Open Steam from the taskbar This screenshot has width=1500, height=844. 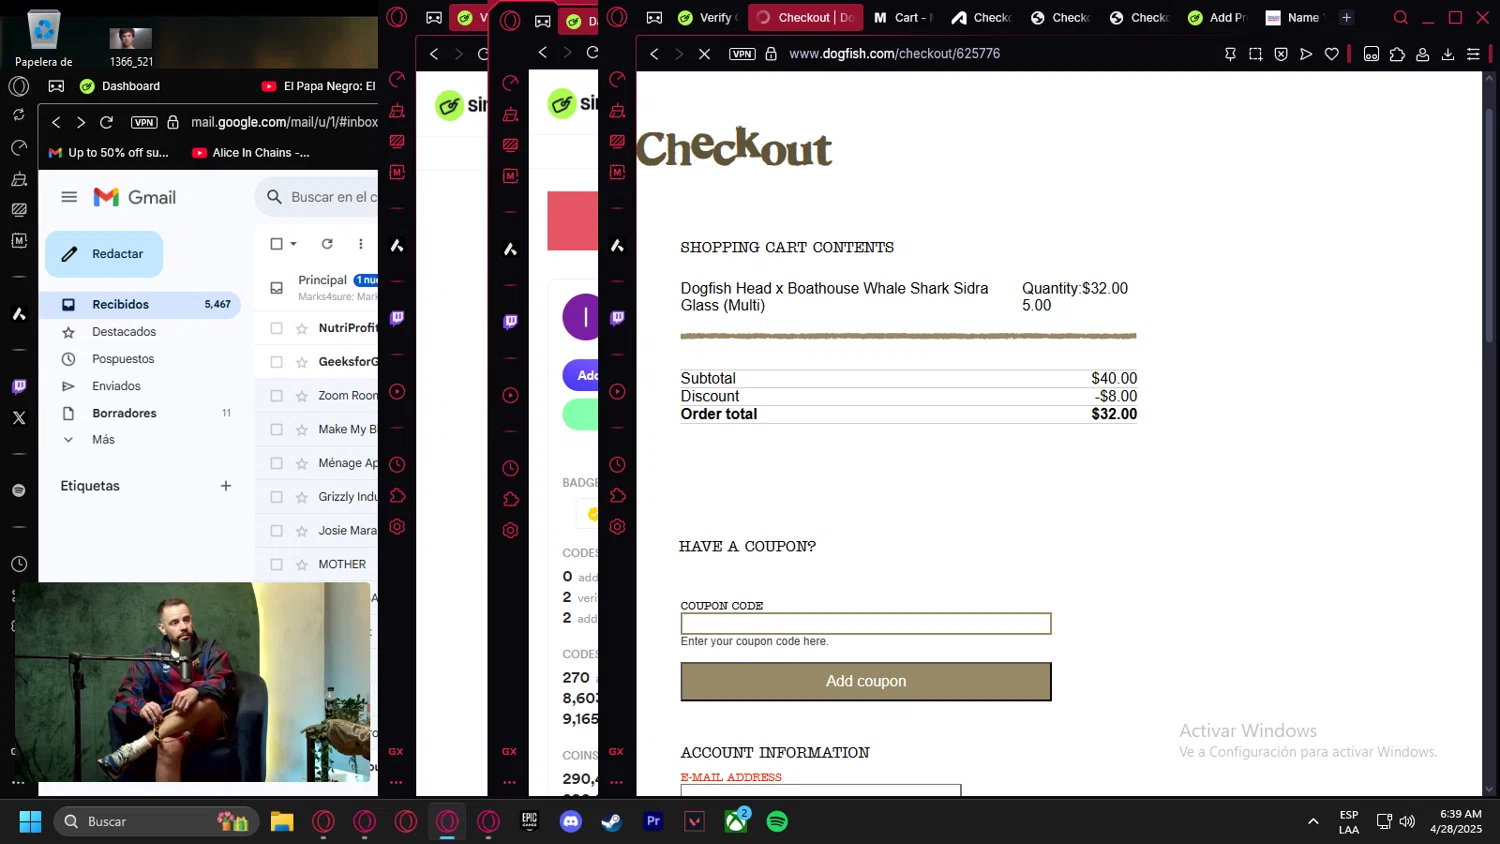(612, 822)
